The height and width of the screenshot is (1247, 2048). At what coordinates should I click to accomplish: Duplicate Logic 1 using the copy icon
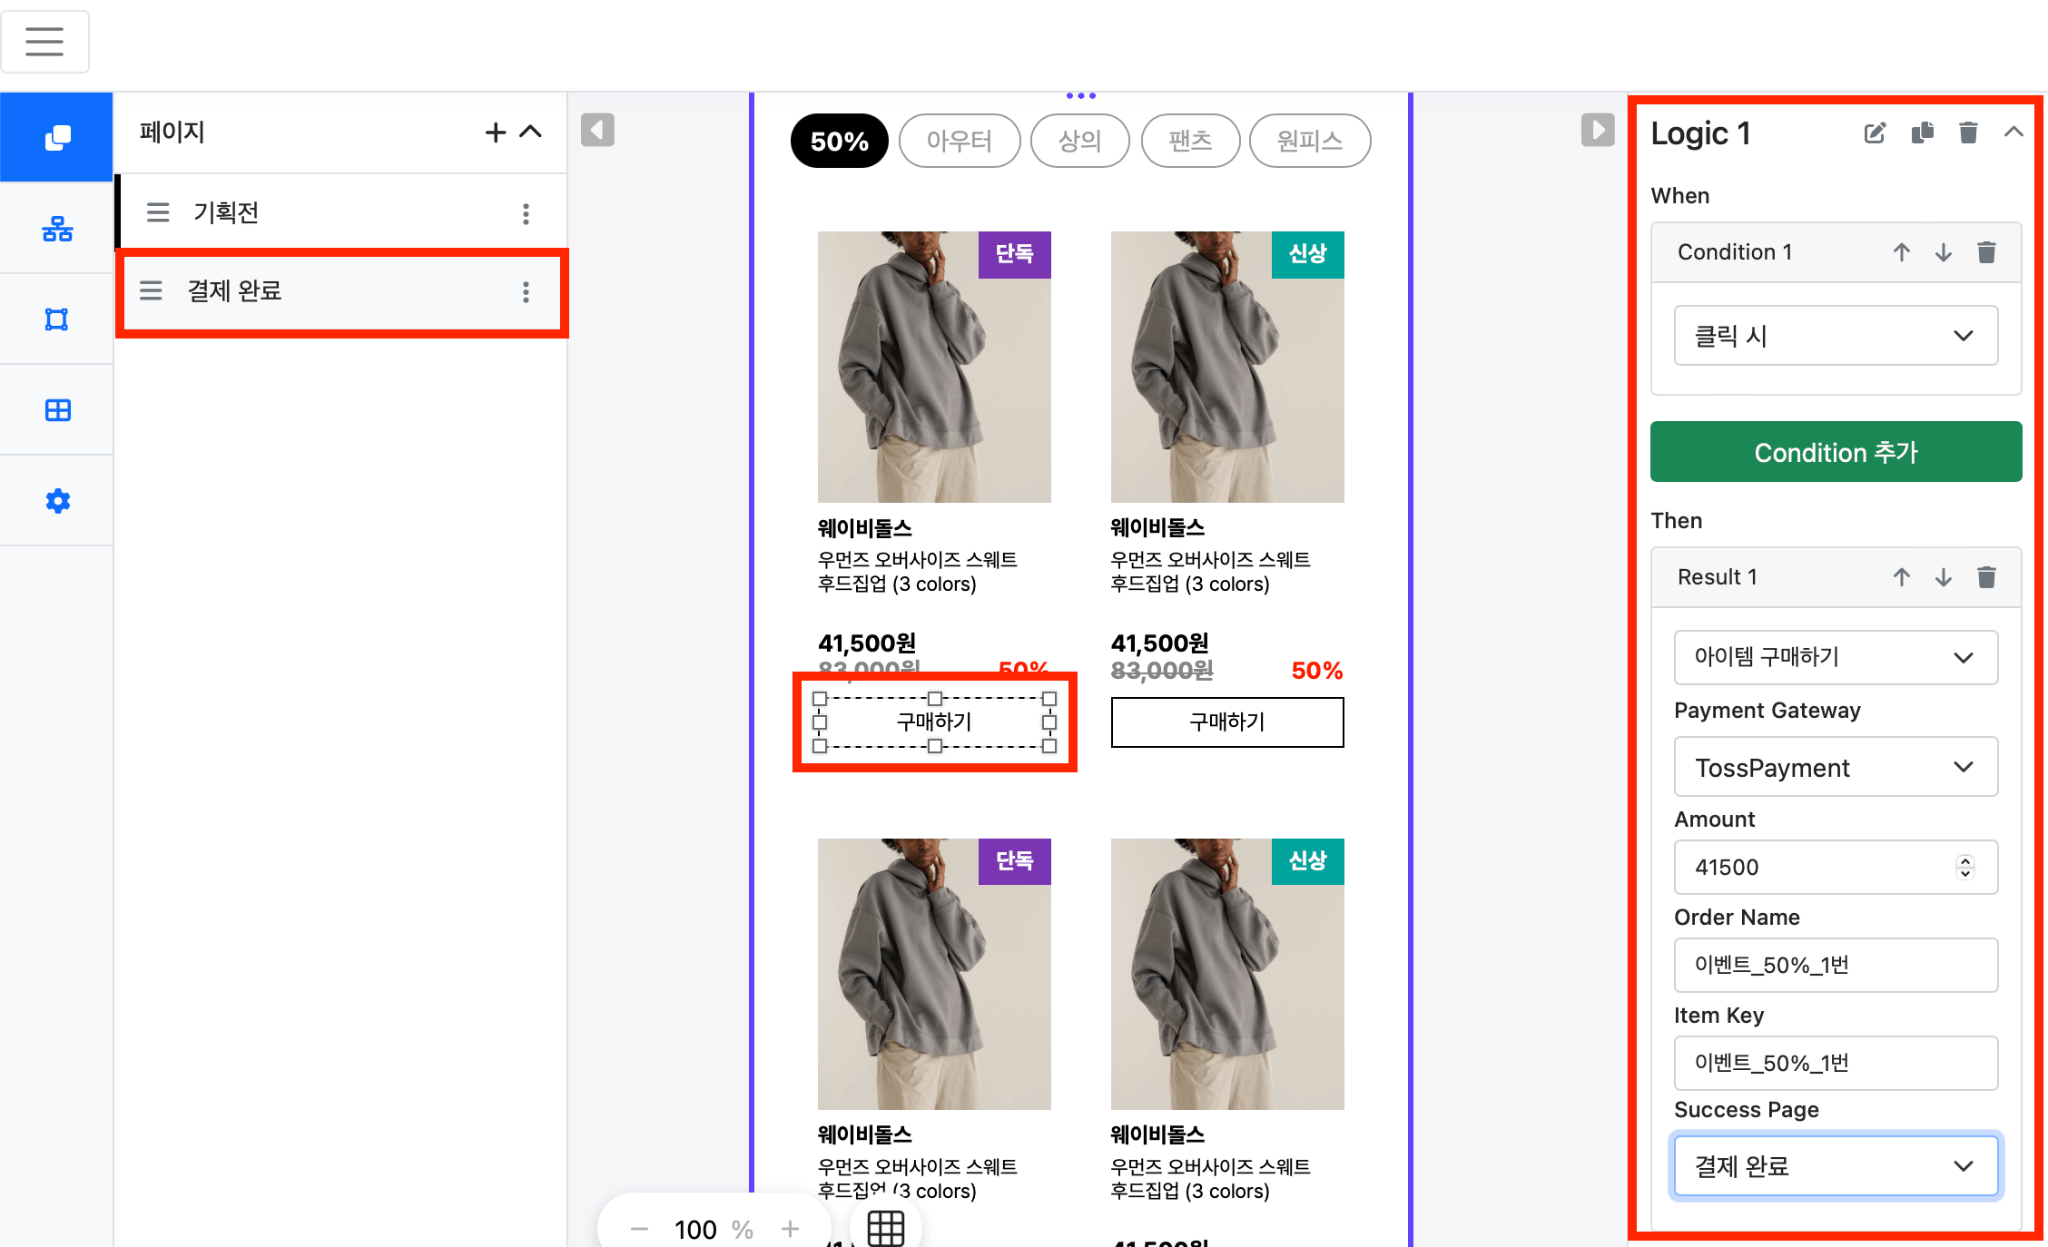tap(1922, 132)
